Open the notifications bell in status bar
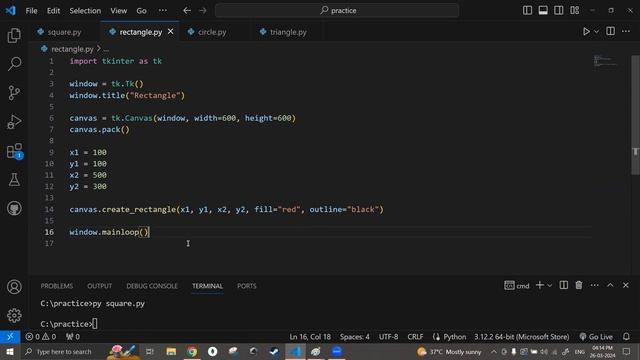The width and height of the screenshot is (640, 360). (x=626, y=337)
